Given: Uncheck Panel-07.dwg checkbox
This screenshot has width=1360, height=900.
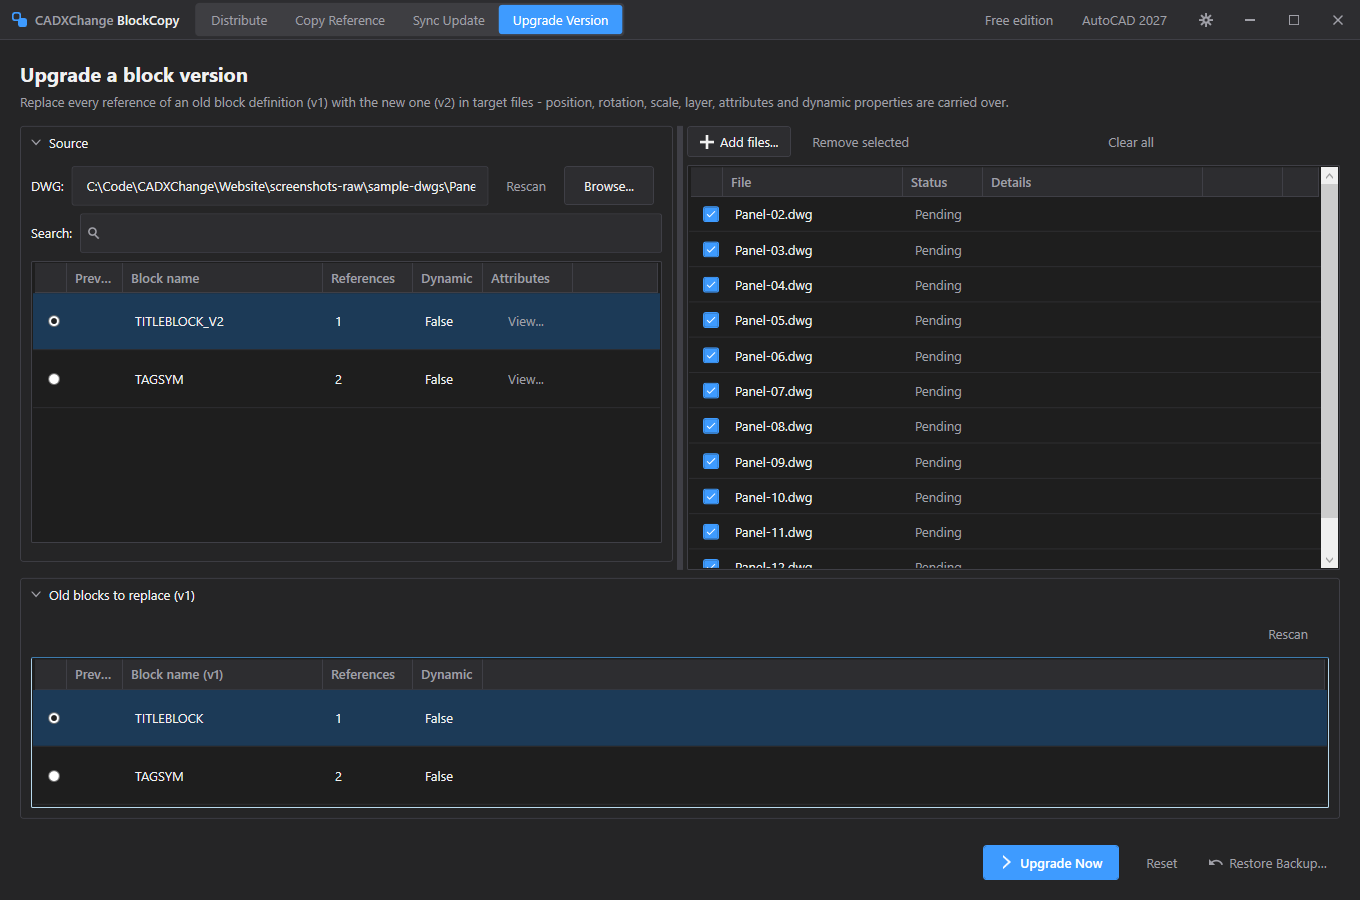Looking at the screenshot, I should click(x=711, y=391).
